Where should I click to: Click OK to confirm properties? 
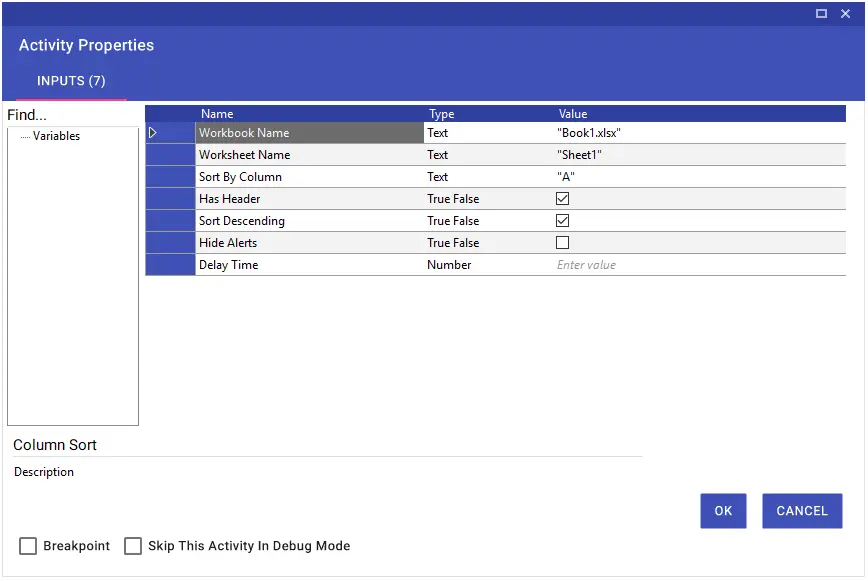[x=723, y=511]
